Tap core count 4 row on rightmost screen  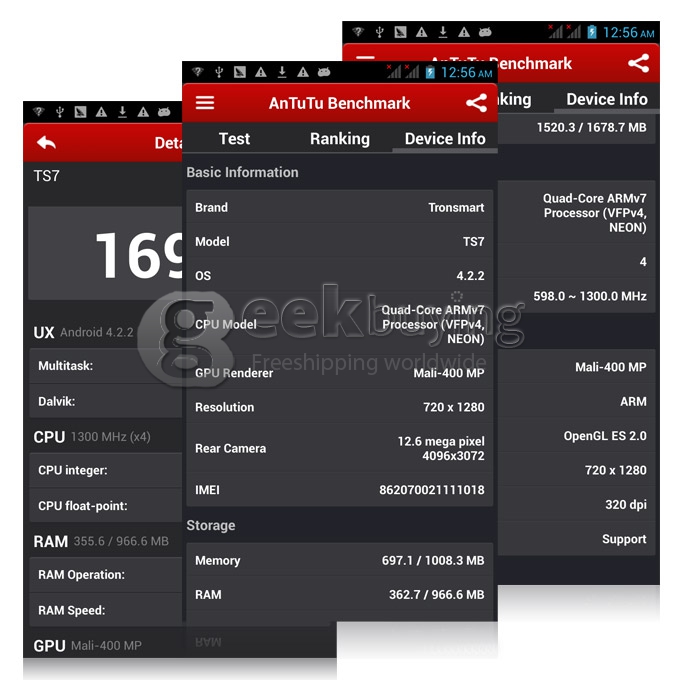pyautogui.click(x=576, y=262)
